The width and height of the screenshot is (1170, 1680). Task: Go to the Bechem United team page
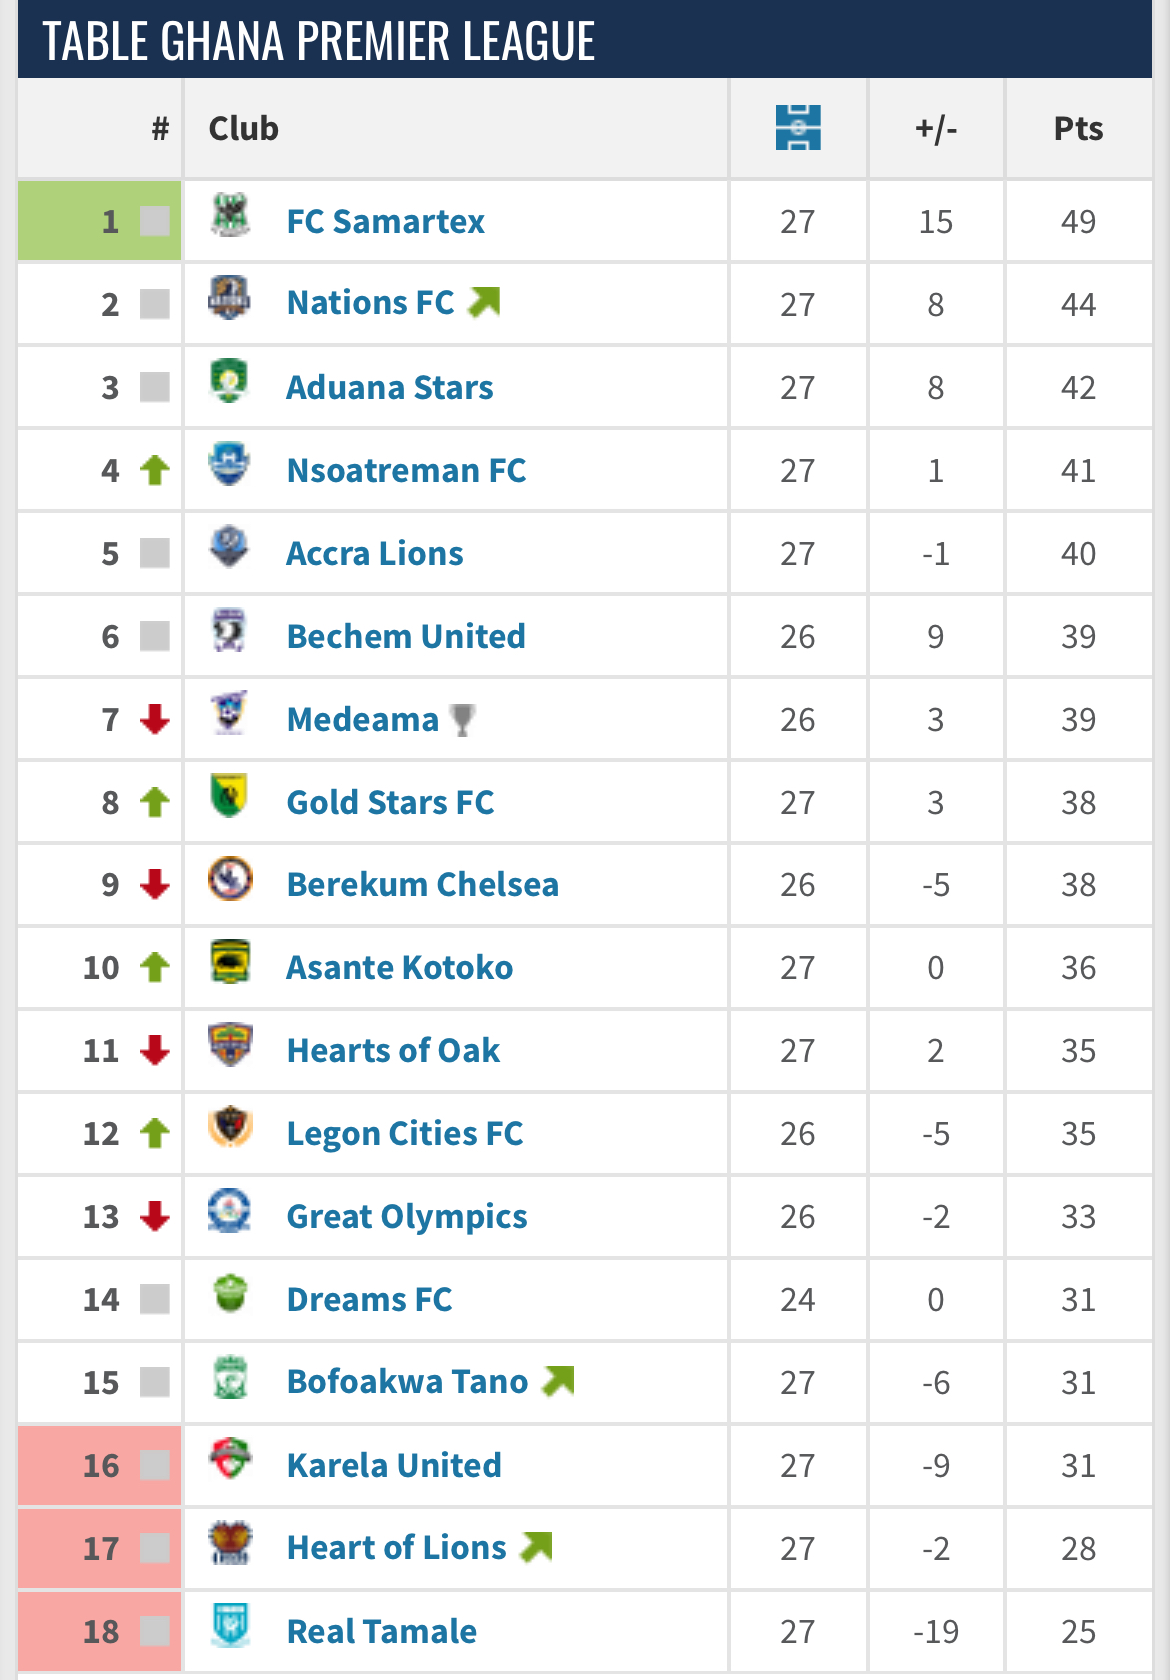click(405, 636)
